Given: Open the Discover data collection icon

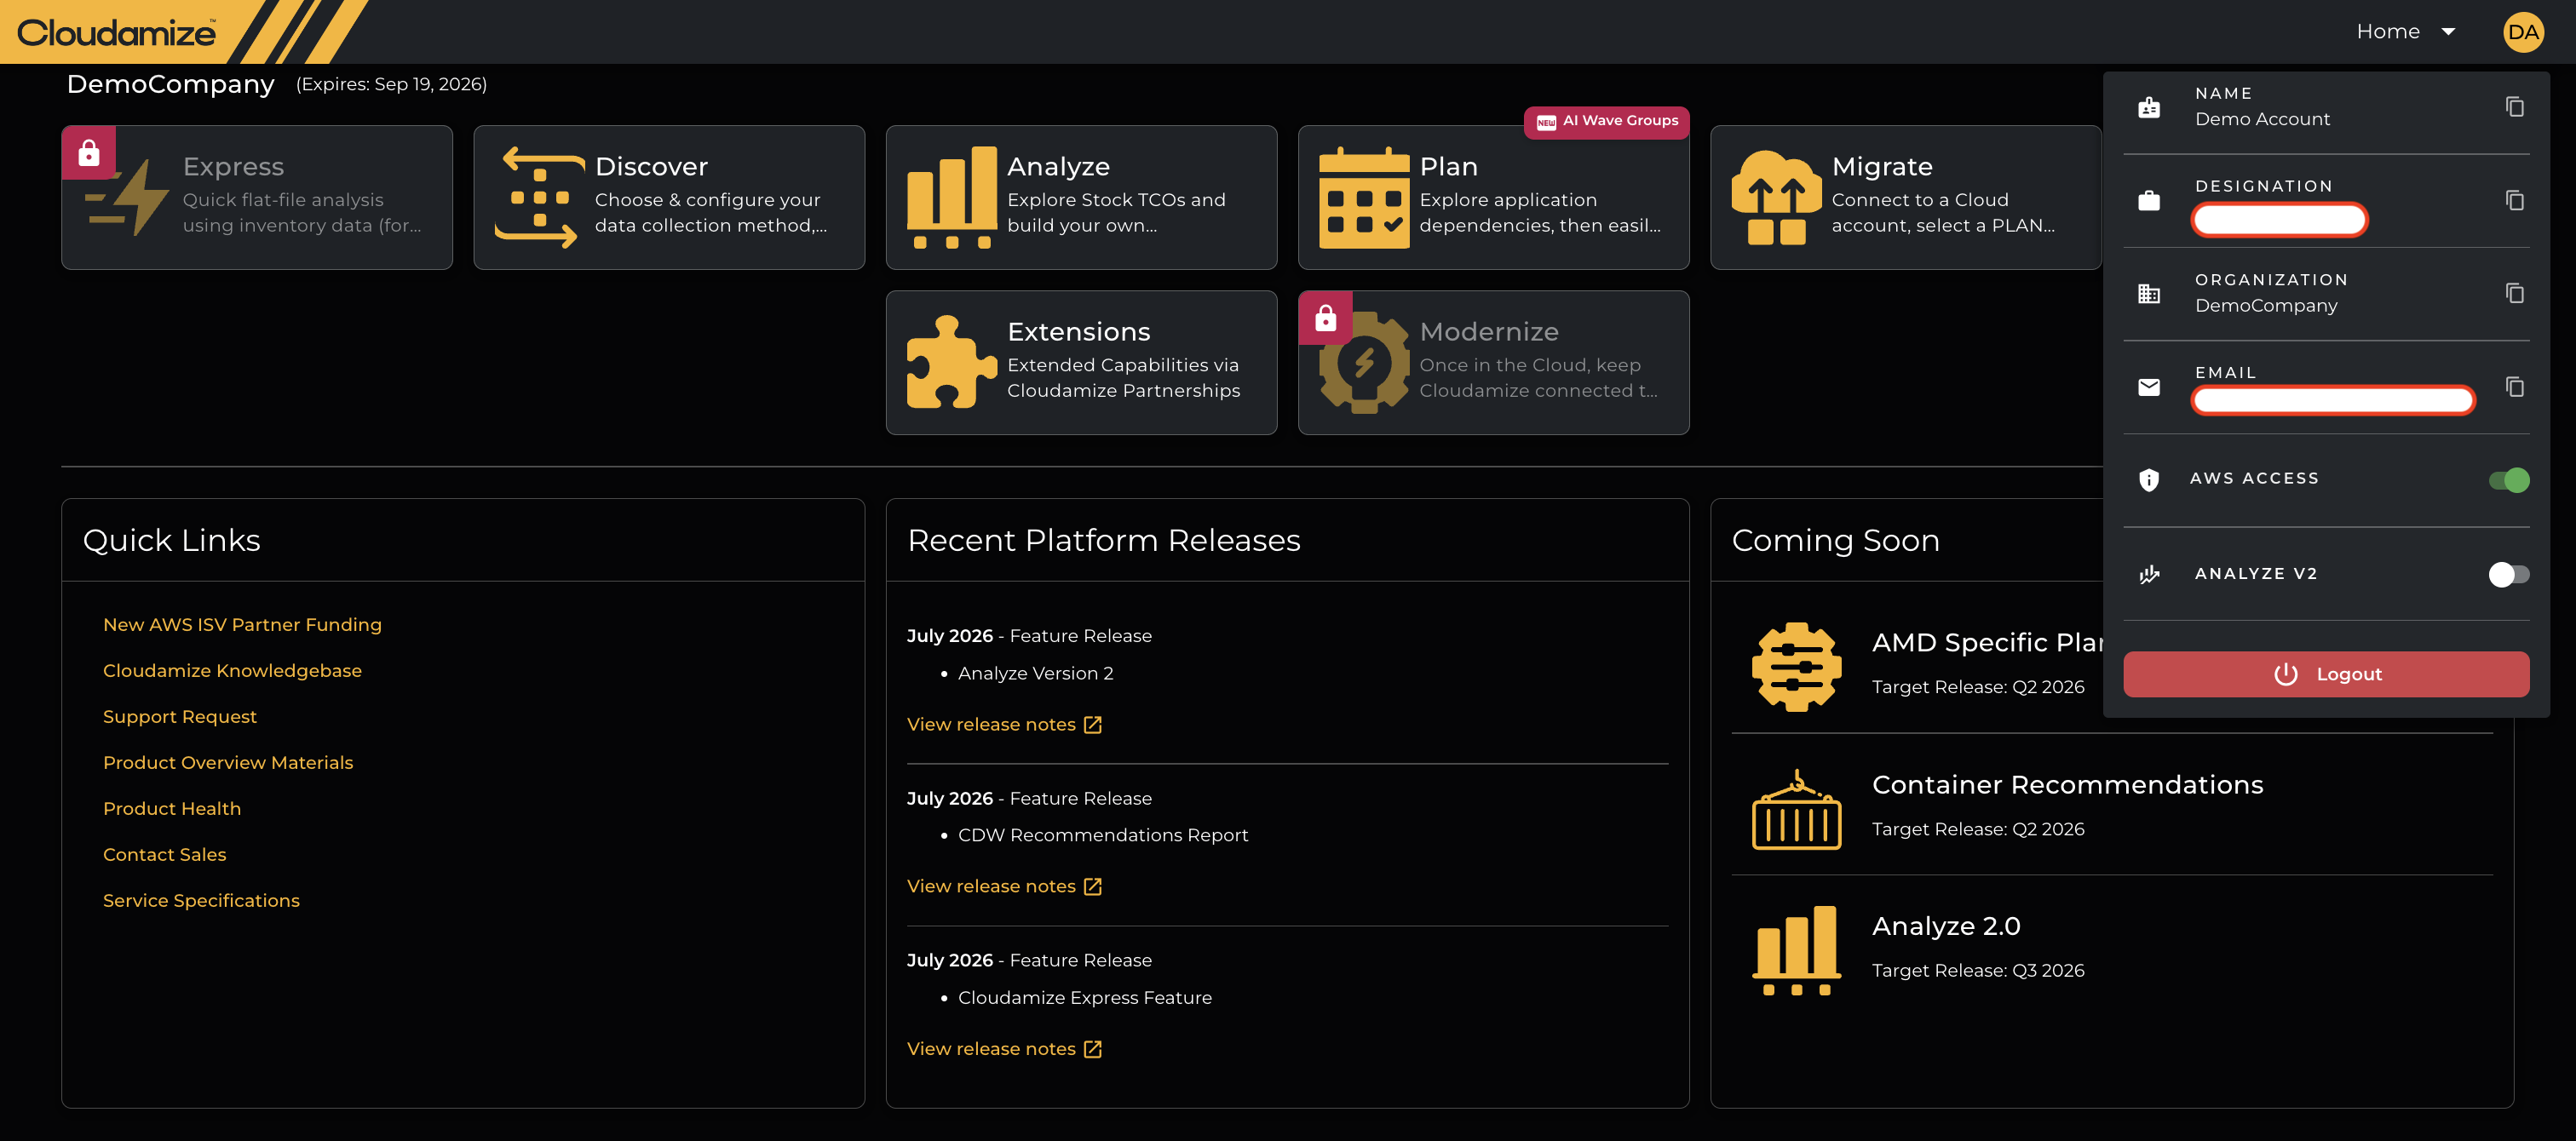Looking at the screenshot, I should [539, 197].
